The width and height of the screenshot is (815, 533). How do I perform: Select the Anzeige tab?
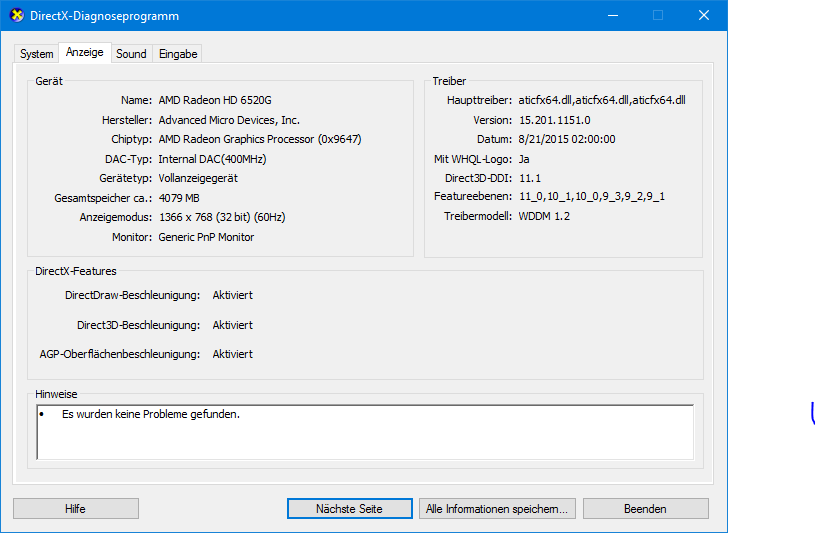[85, 53]
